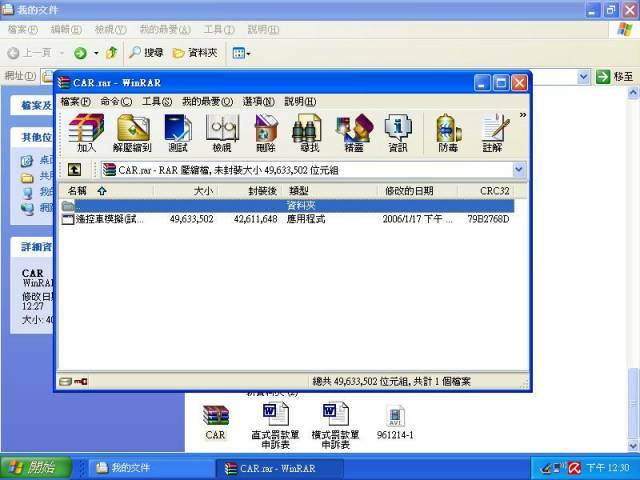The image size is (640, 480).
Task: Select the 遙控車模擬 application file row
Action: pyautogui.click(x=104, y=219)
